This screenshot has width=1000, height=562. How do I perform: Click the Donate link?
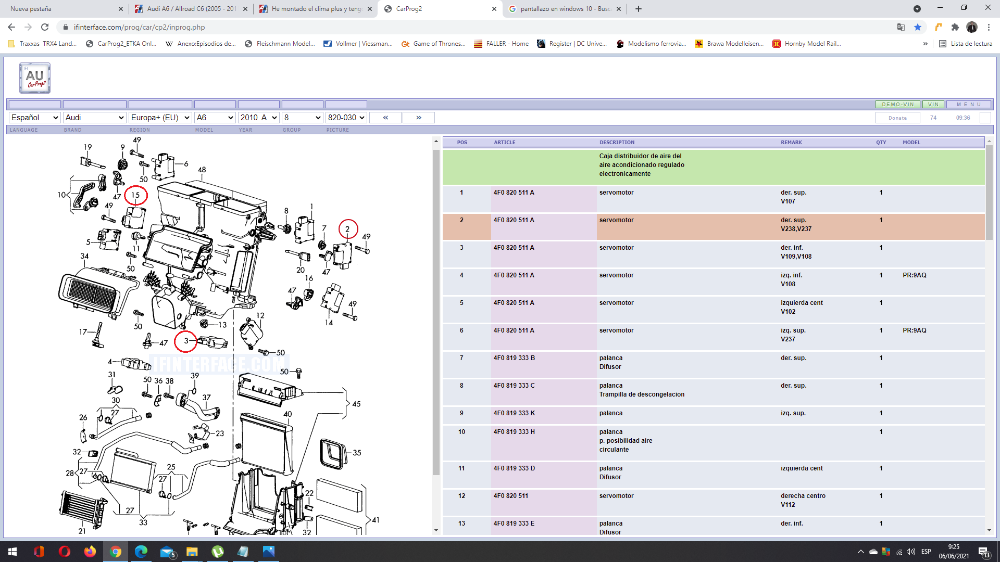tap(897, 118)
